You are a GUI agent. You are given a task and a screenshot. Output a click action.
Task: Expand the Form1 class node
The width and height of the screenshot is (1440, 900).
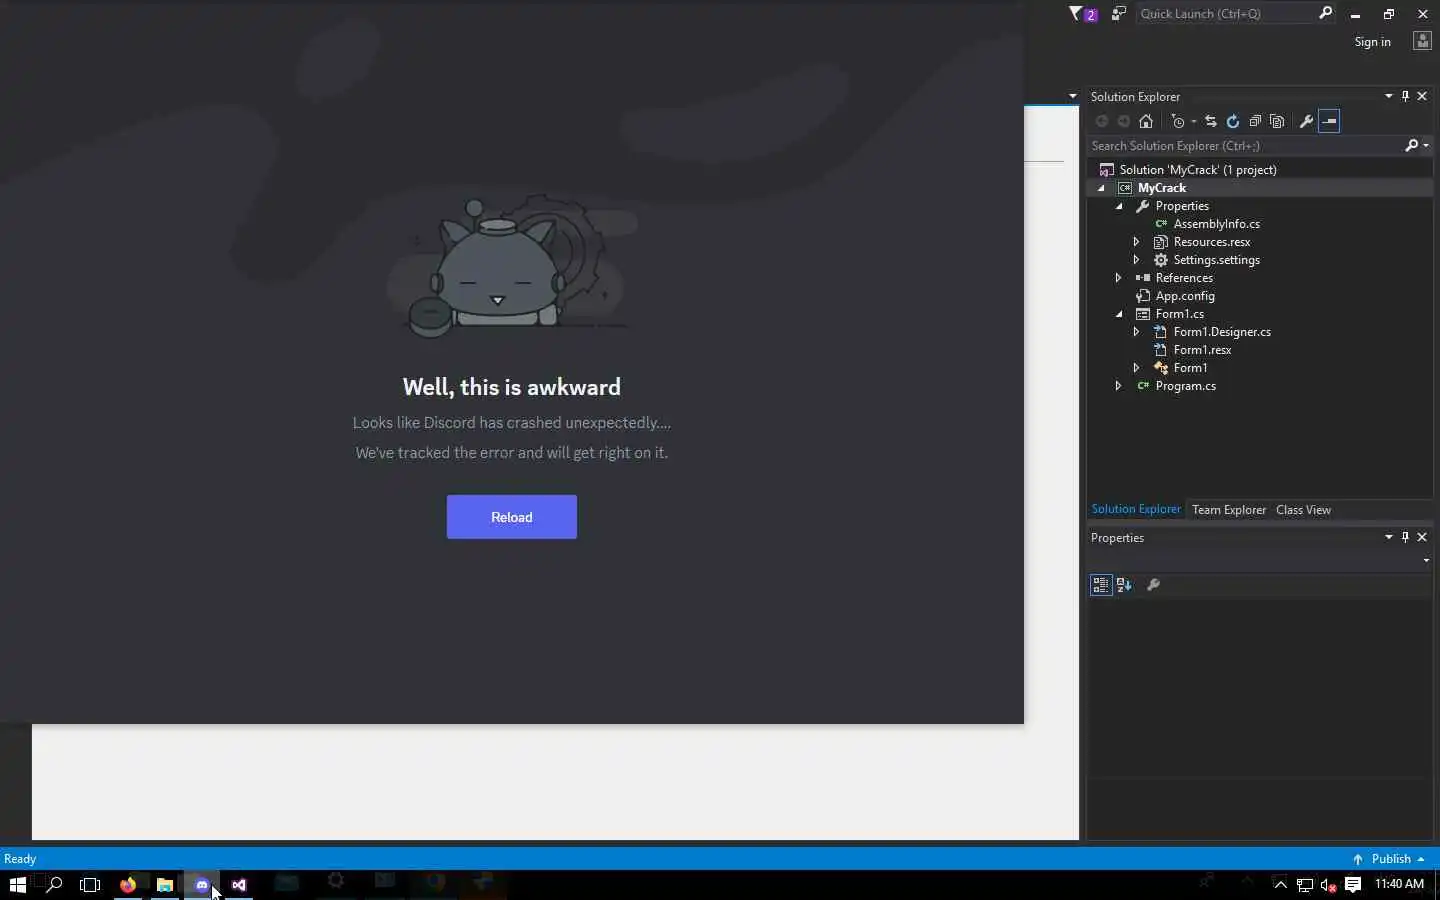(1136, 368)
